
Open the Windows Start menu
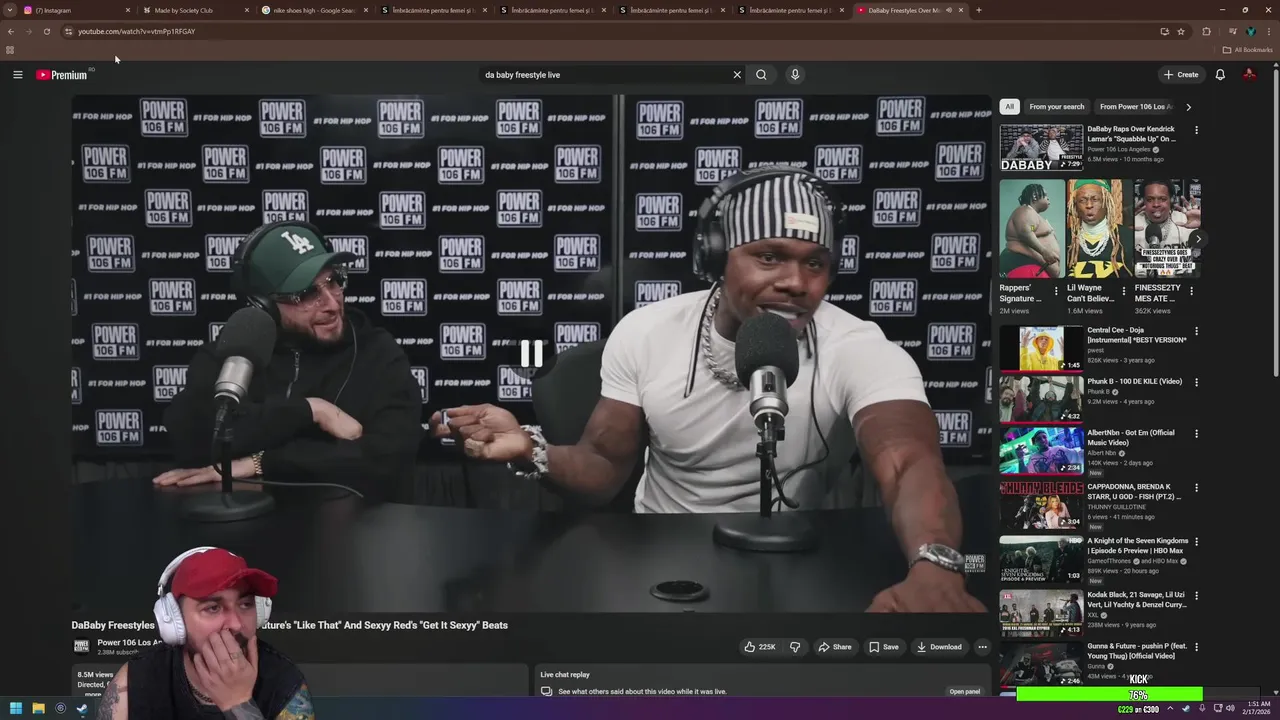click(x=15, y=709)
